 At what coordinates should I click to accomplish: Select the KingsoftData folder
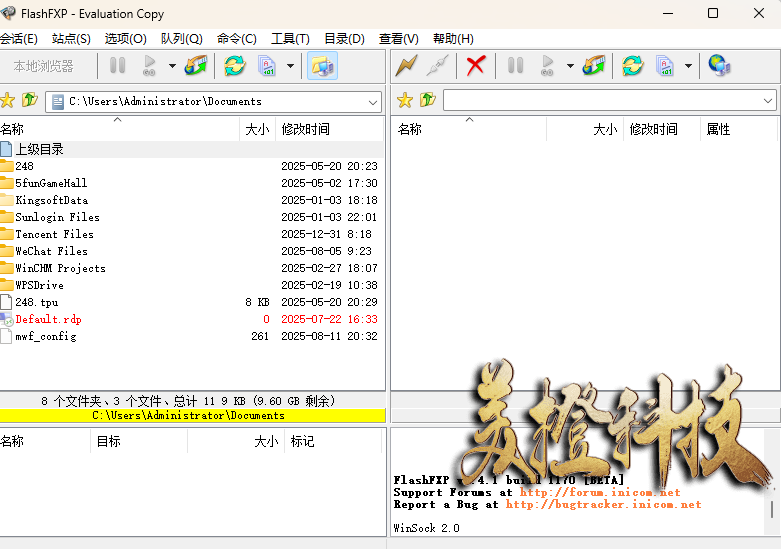point(192,200)
